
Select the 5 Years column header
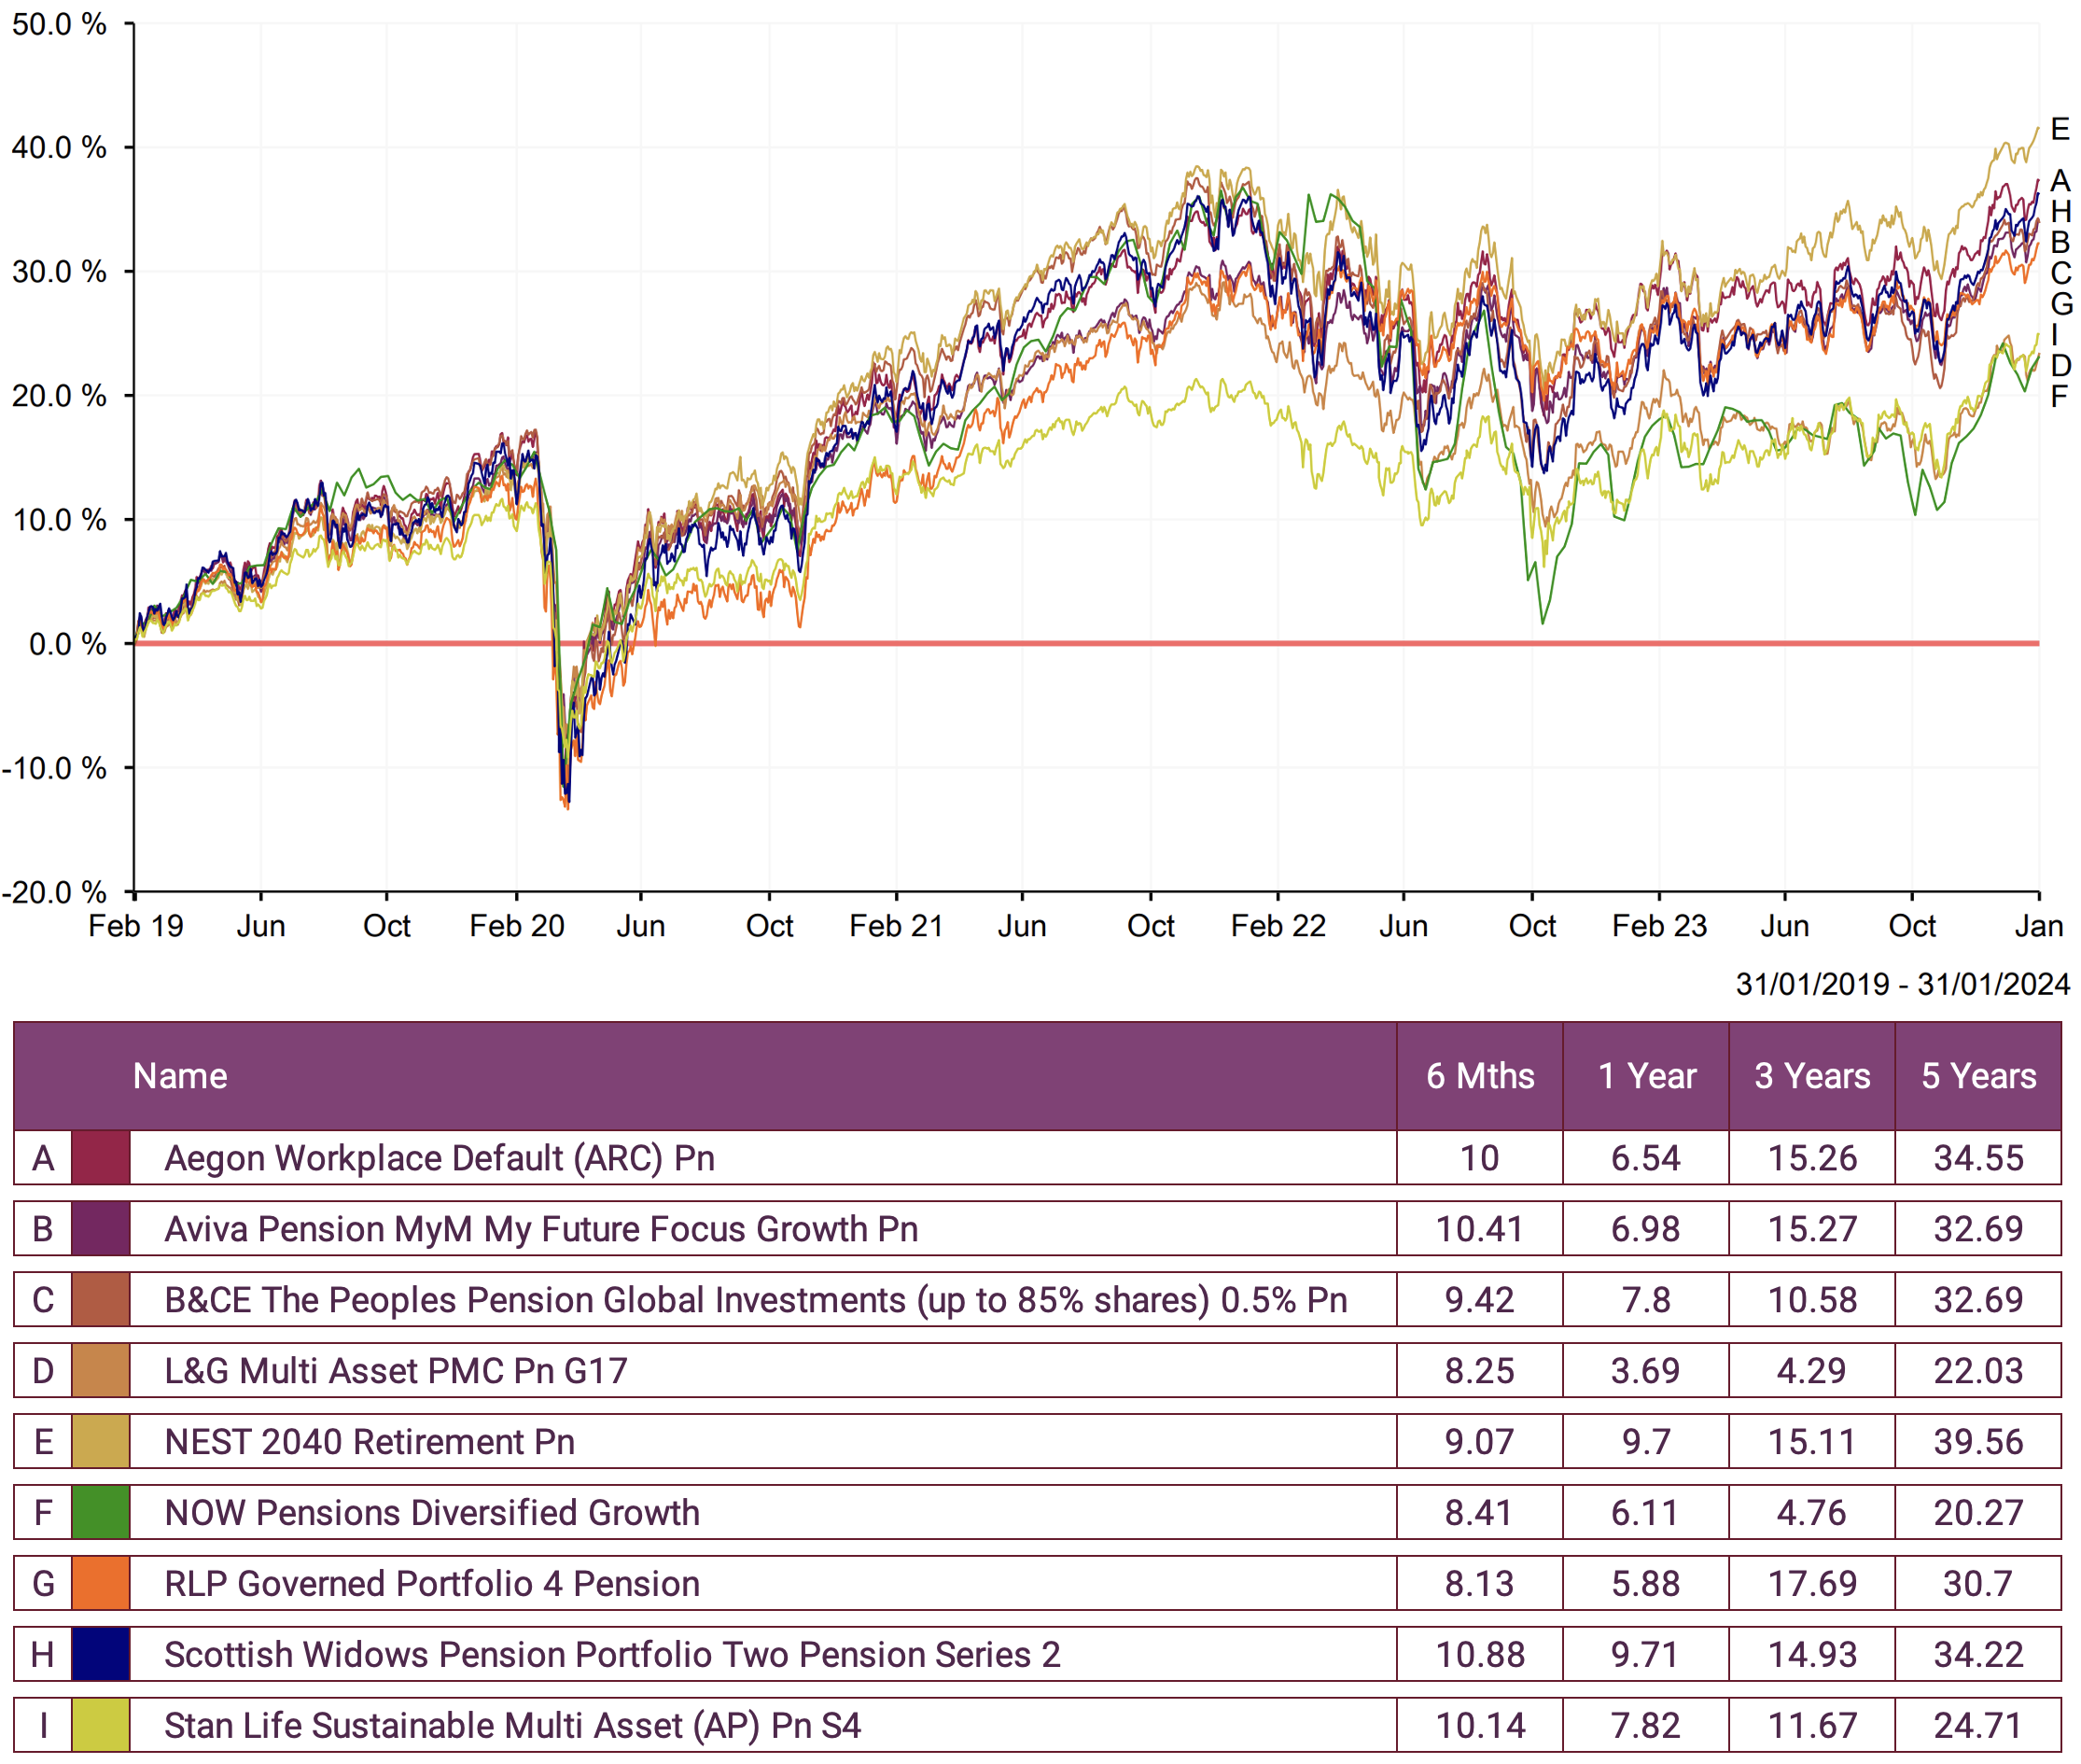(1978, 1076)
